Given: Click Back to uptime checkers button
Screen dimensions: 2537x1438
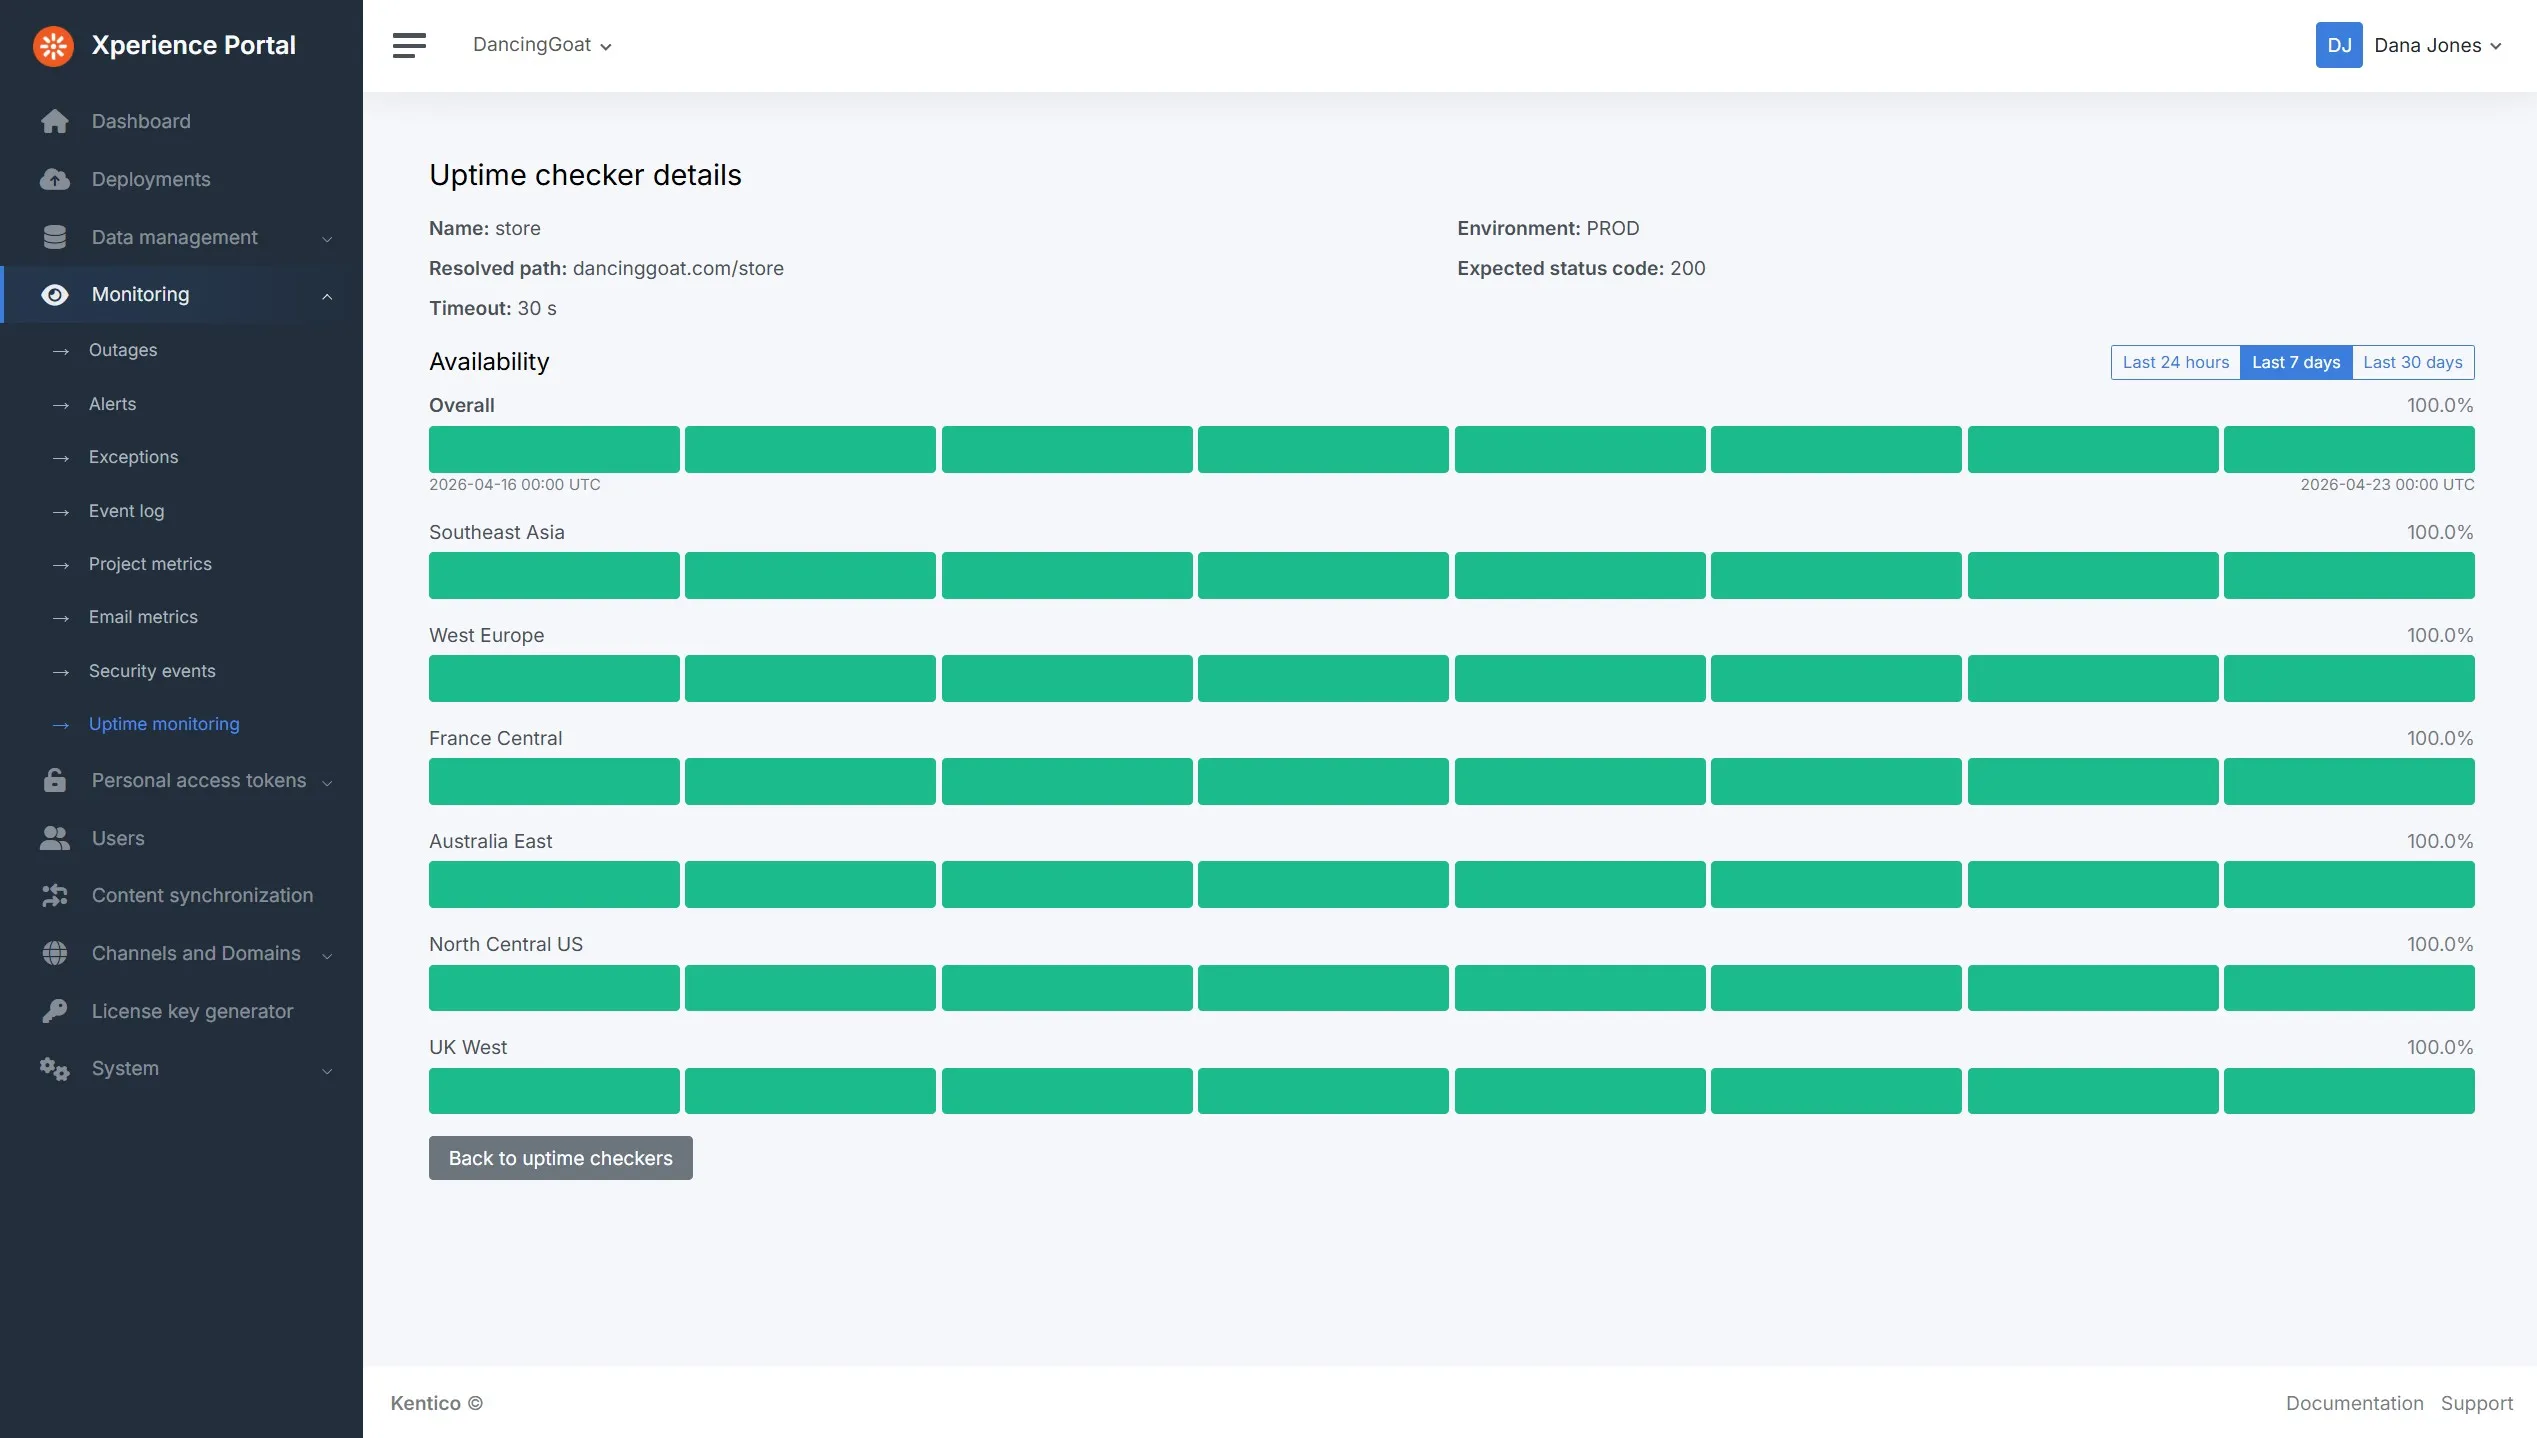Looking at the screenshot, I should (x=560, y=1158).
